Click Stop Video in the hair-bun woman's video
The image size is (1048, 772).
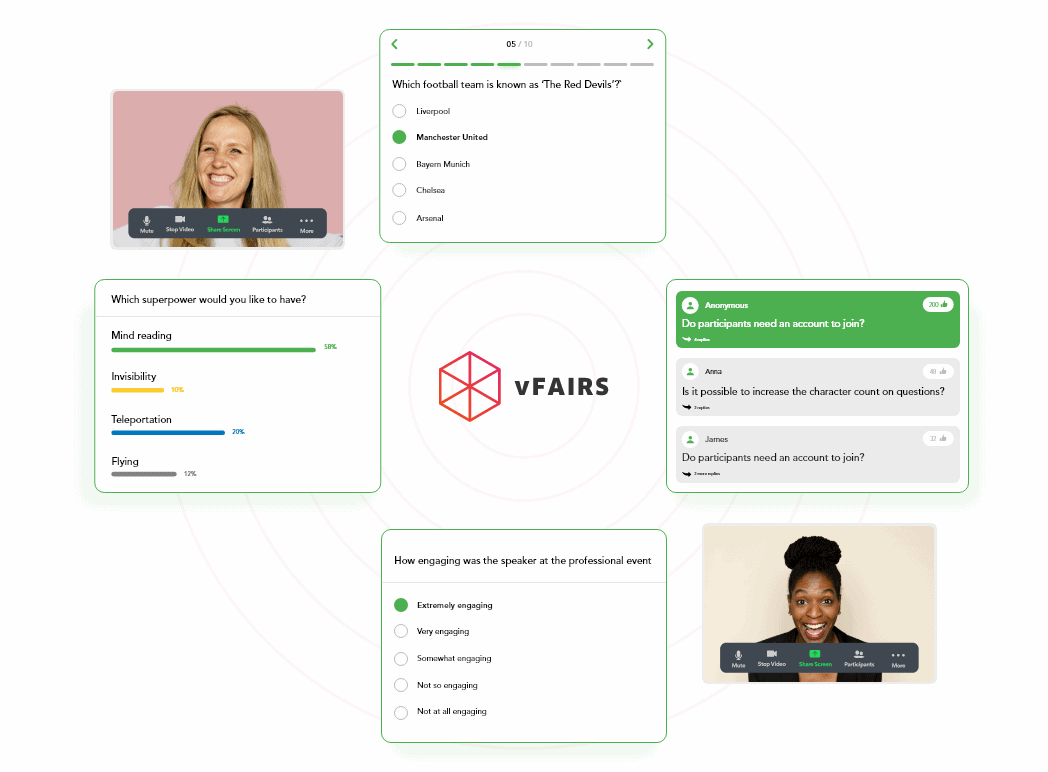(x=772, y=658)
